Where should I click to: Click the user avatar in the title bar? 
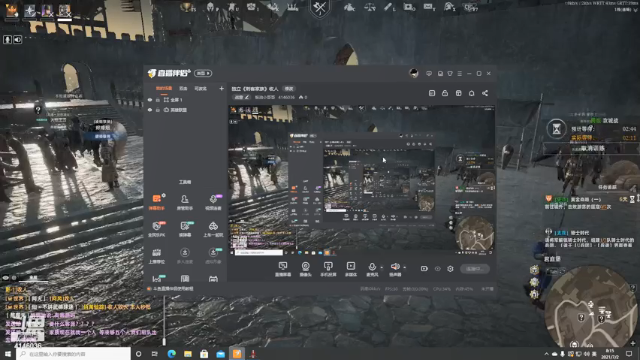coord(414,73)
